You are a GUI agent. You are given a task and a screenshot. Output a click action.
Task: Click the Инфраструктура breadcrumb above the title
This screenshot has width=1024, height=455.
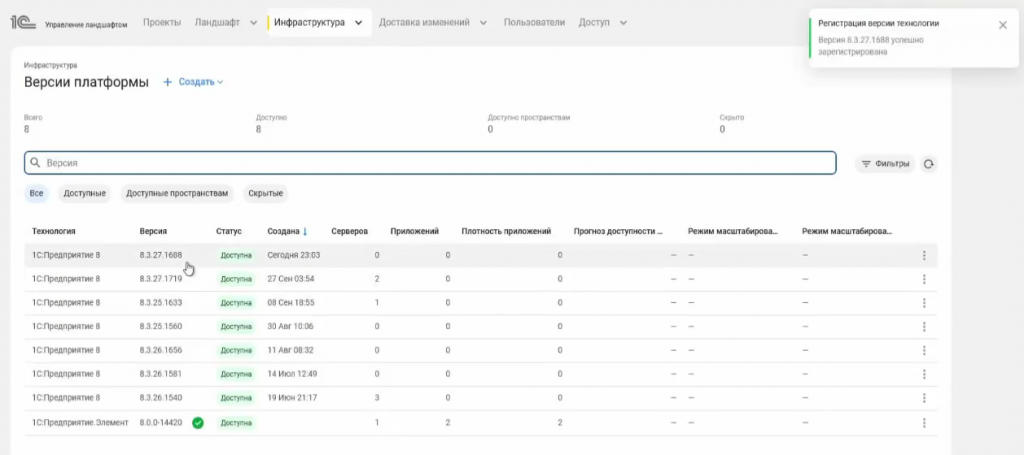point(50,65)
